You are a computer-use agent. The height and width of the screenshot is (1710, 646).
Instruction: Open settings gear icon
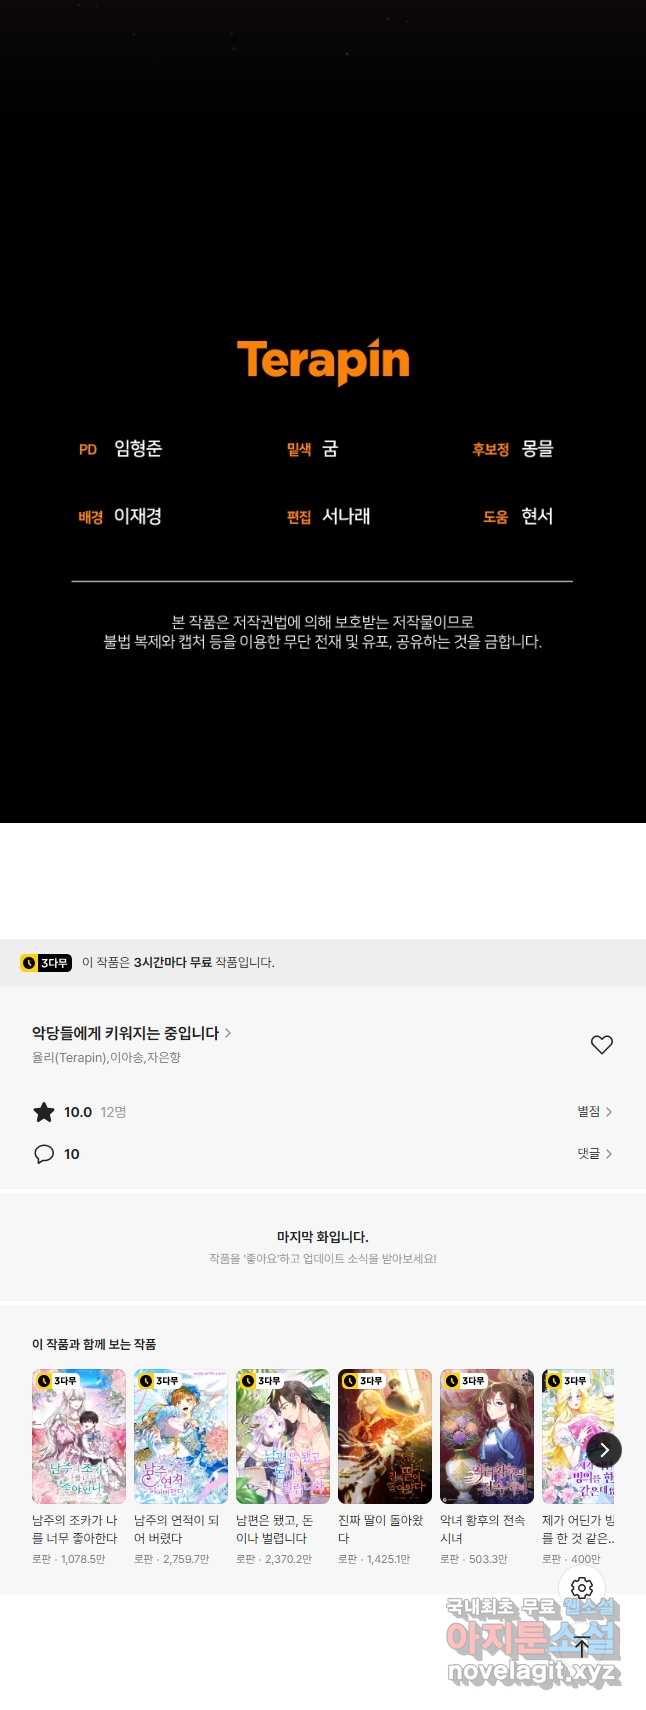[x=582, y=1588]
